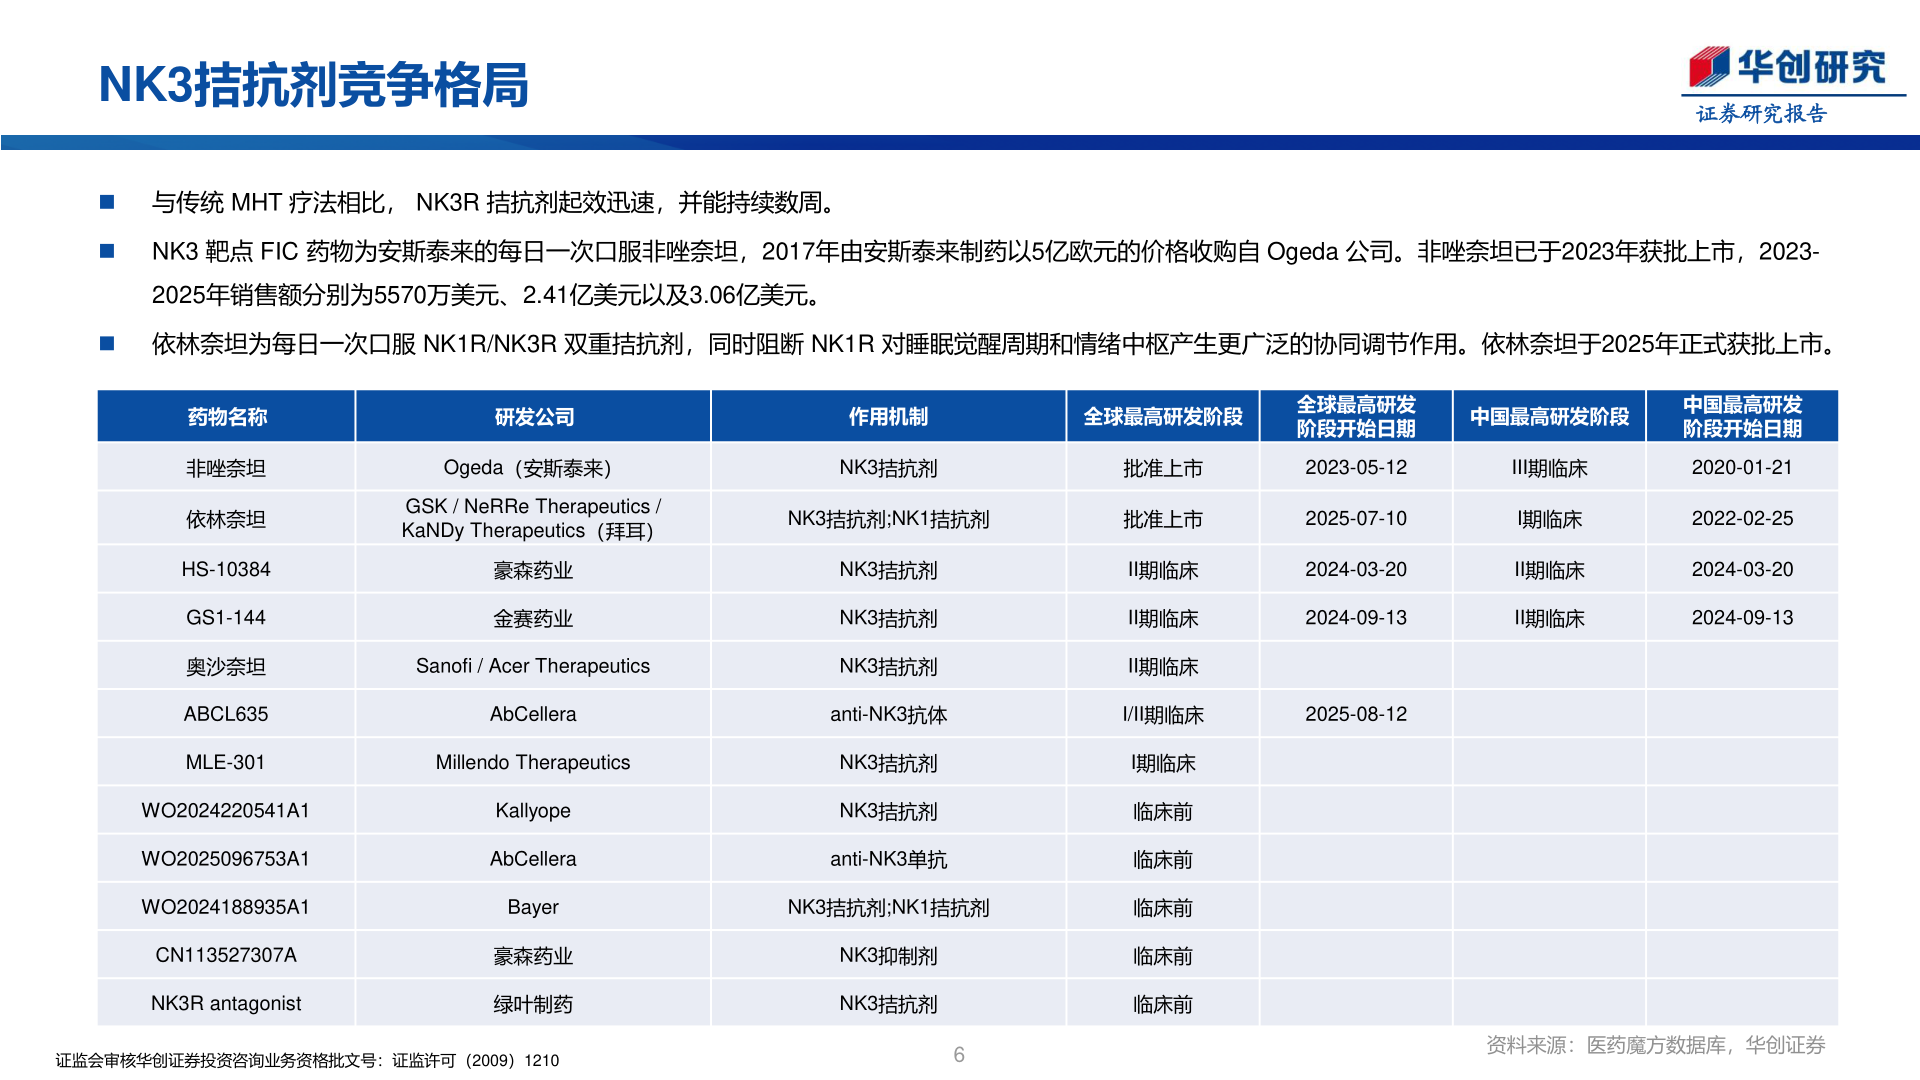
Task: Click the 证券研究报告 label under logo
Action: (1761, 114)
